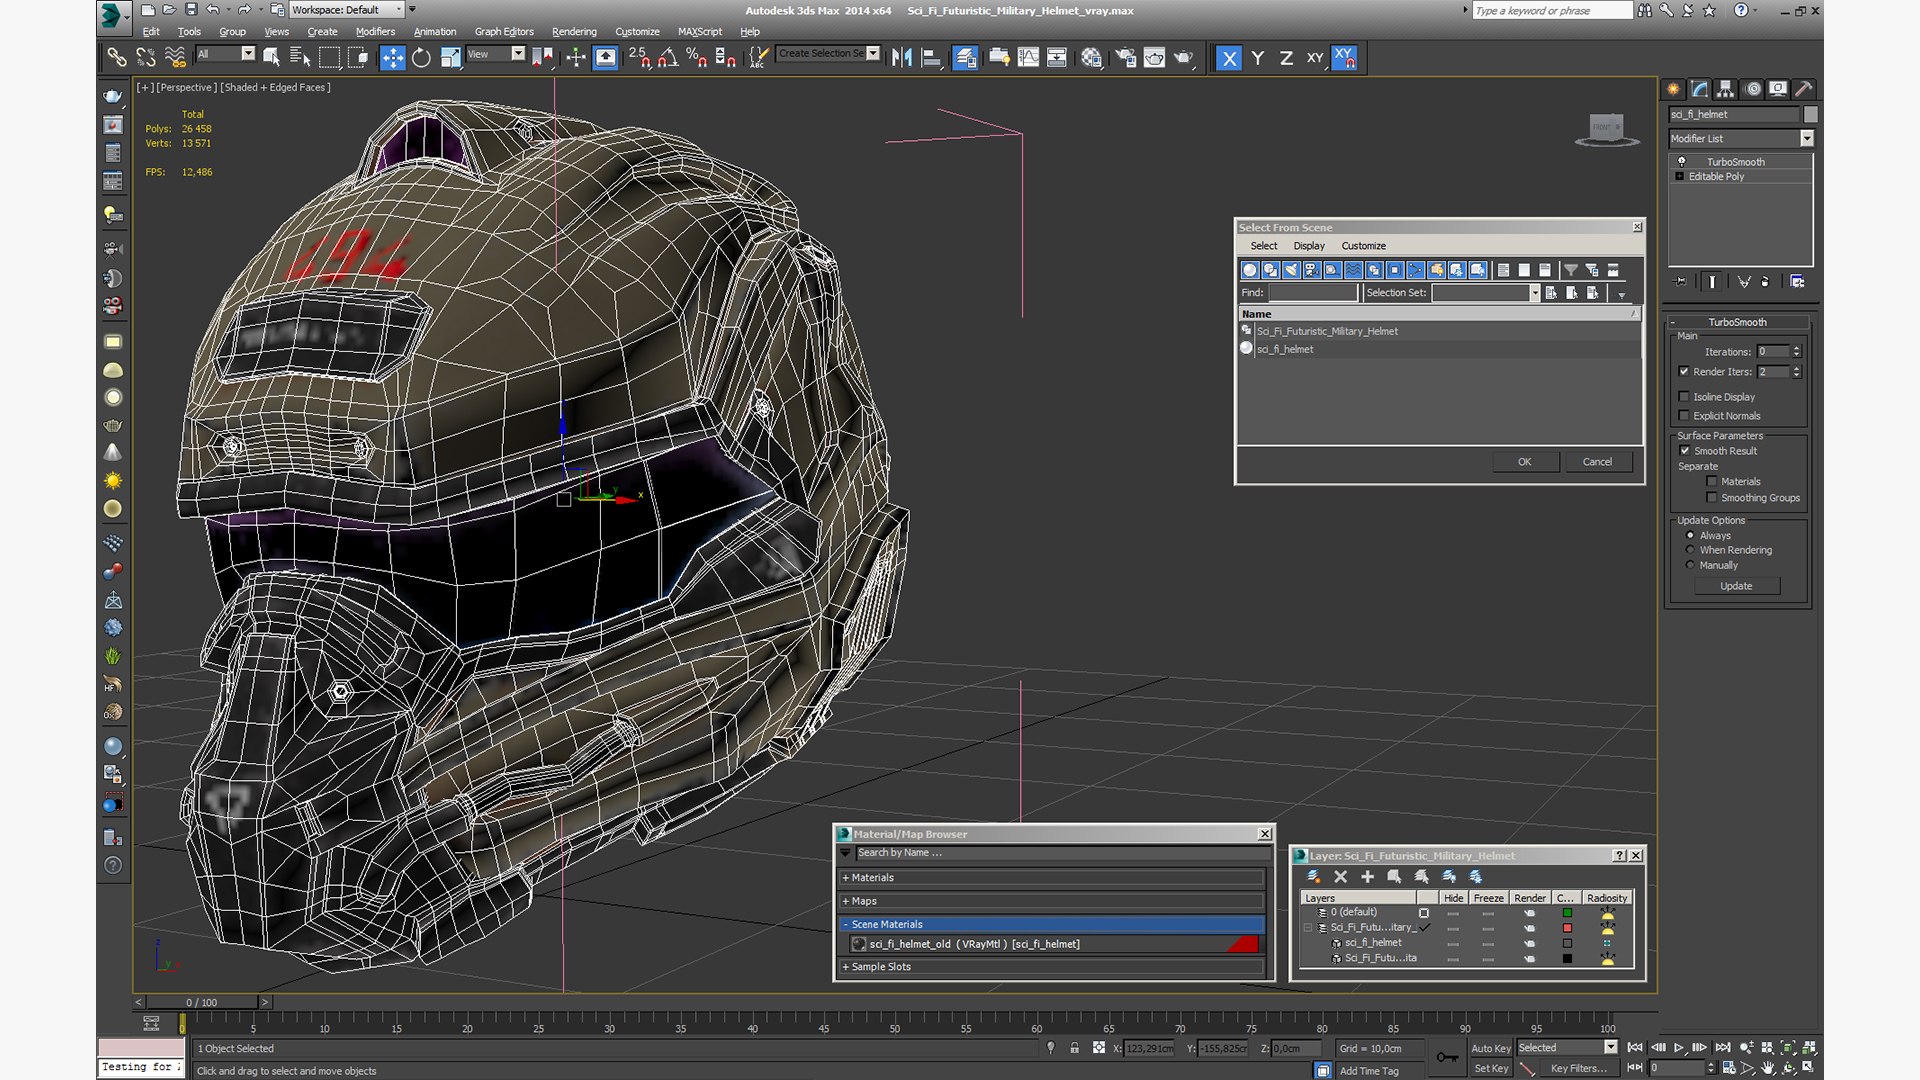Activate the Select and Link tool
This screenshot has height=1080, width=1920.
[117, 58]
